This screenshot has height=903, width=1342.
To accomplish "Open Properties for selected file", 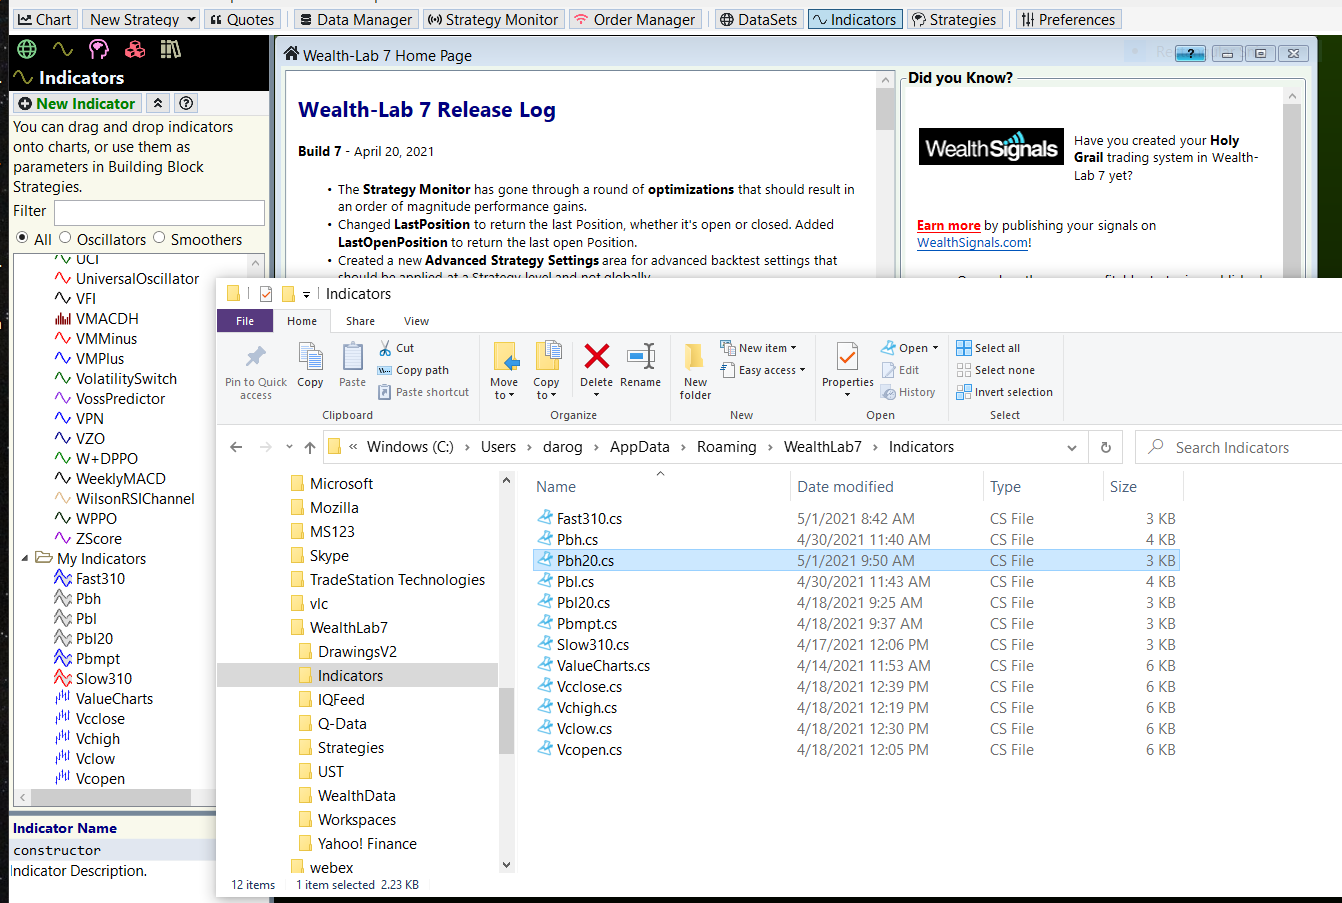I will point(848,369).
